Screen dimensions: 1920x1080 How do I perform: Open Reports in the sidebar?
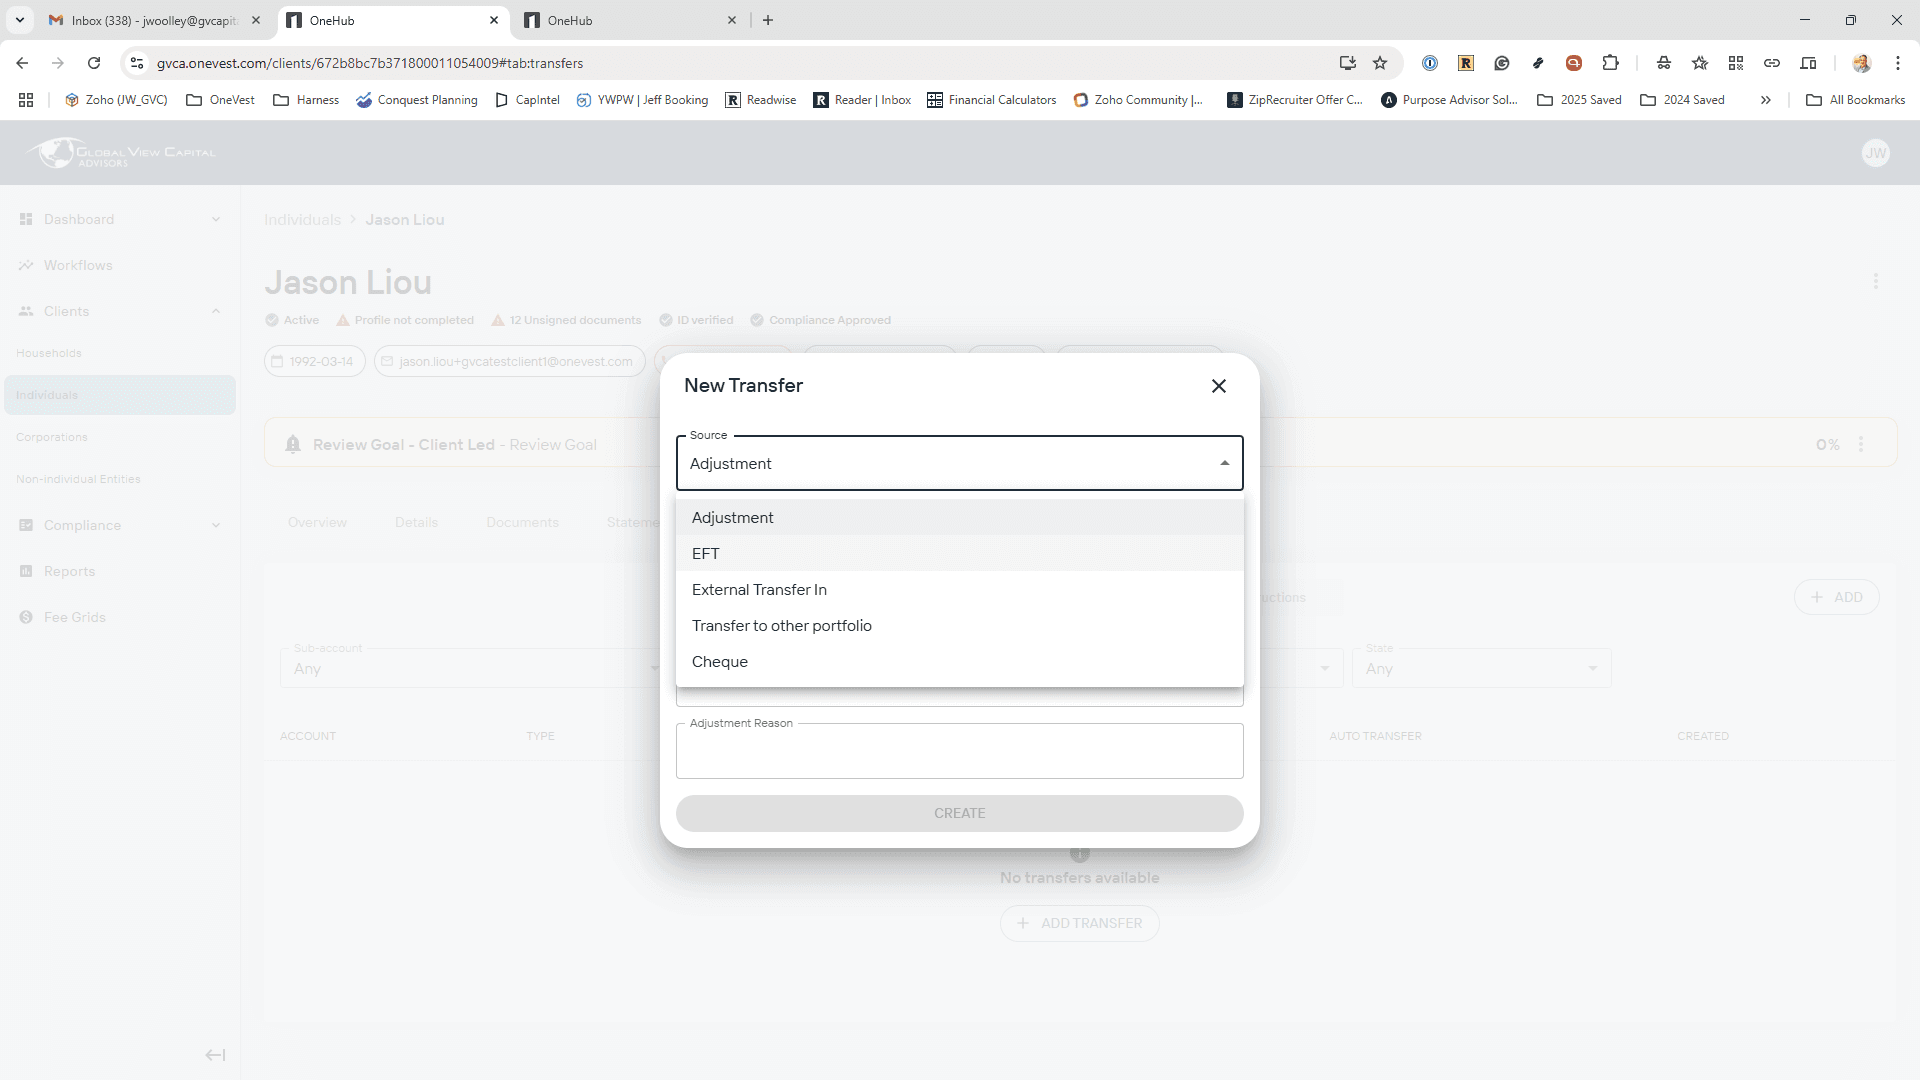tap(69, 571)
